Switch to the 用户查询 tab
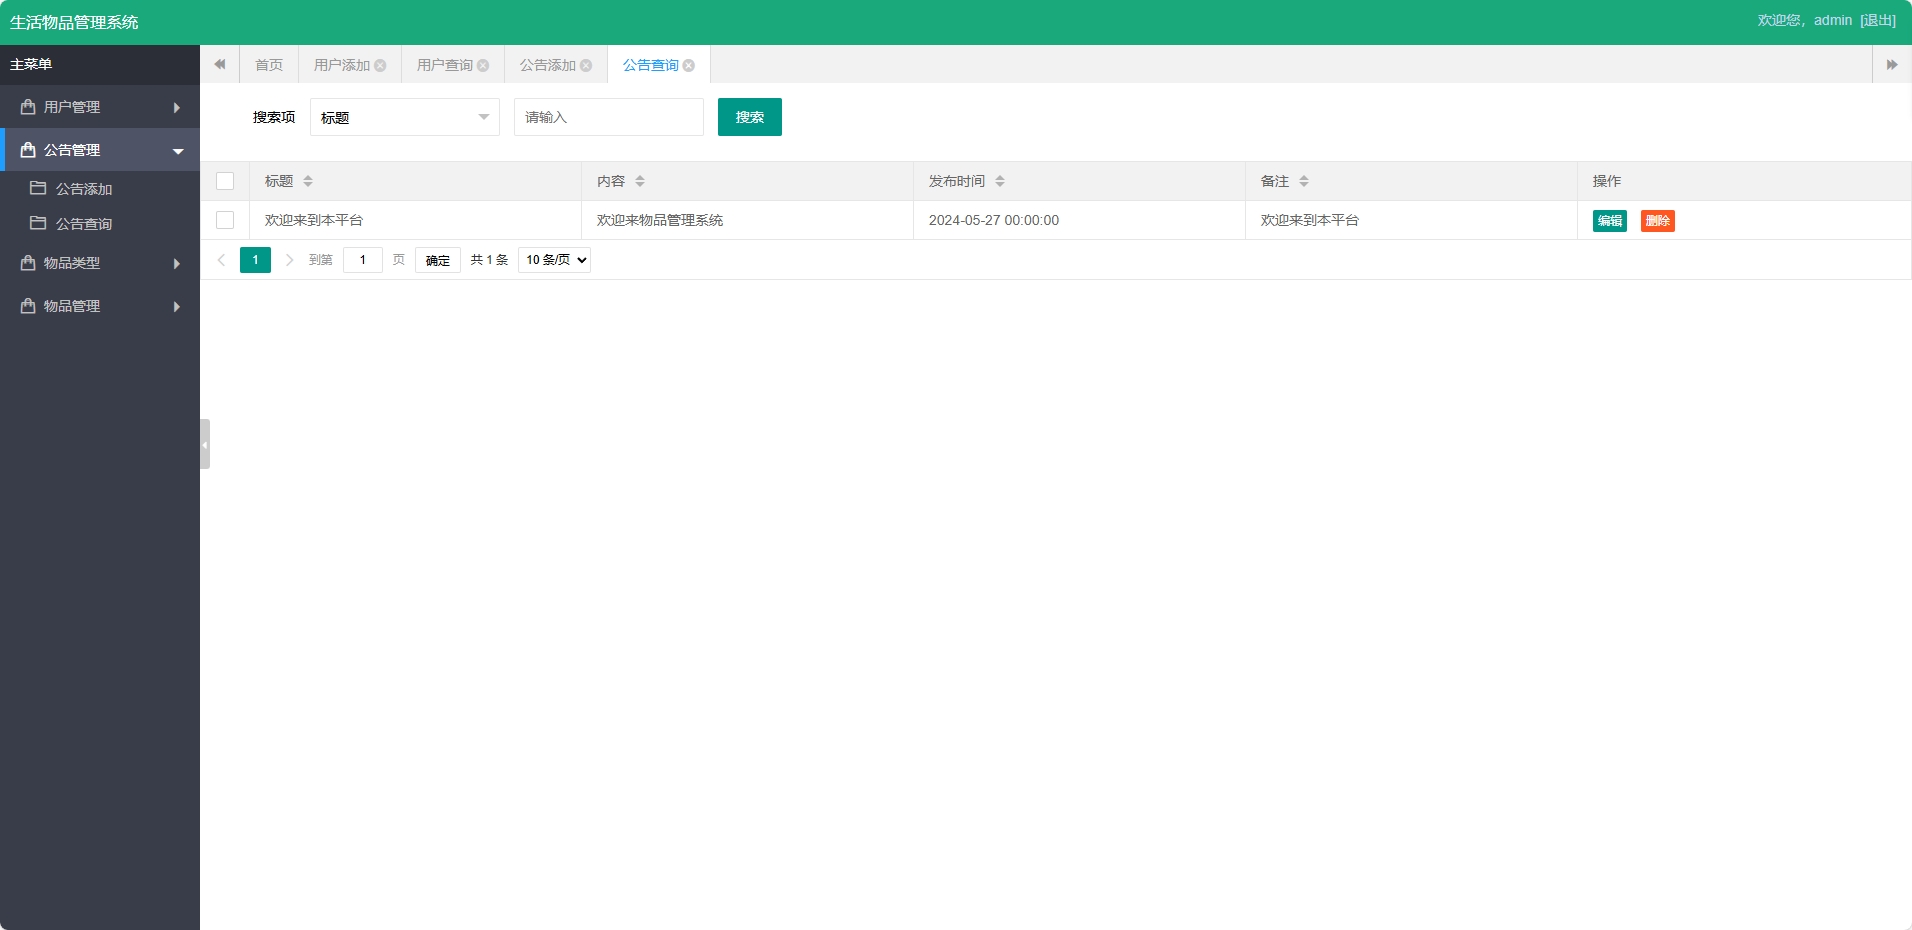Screen dimensions: 1912x930 444,64
